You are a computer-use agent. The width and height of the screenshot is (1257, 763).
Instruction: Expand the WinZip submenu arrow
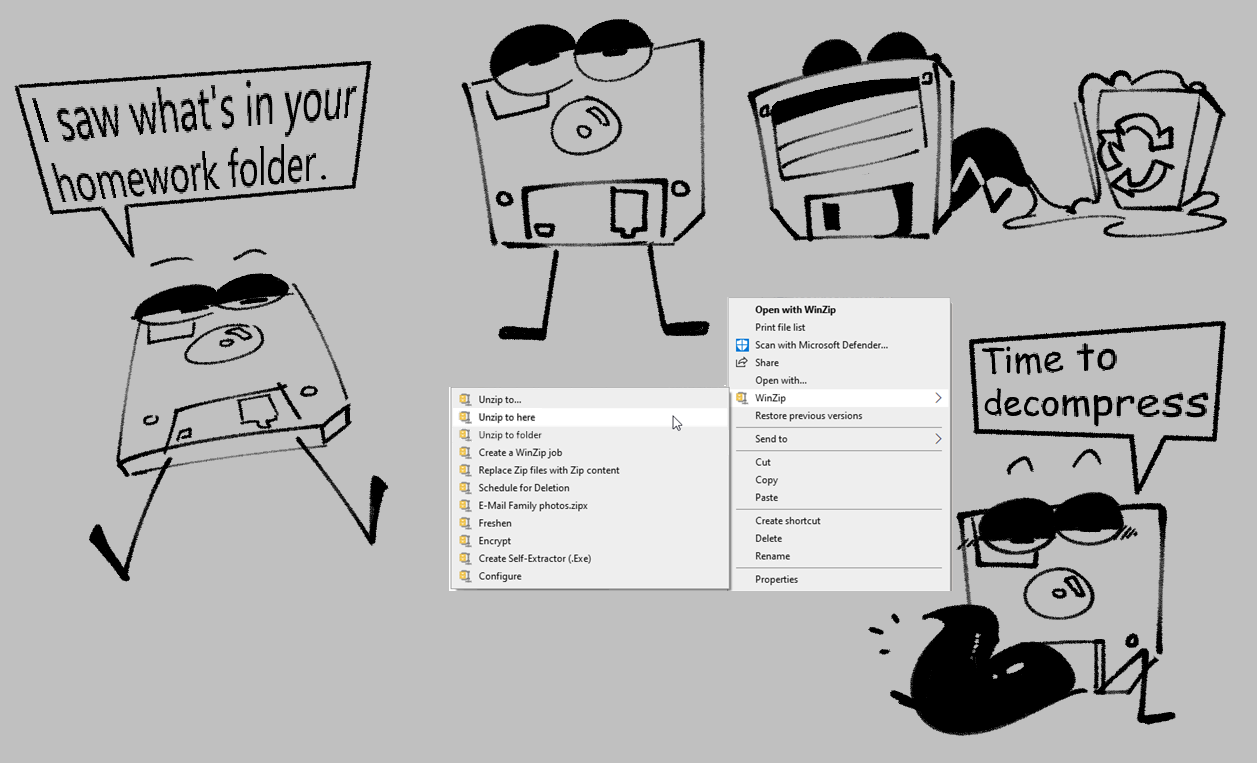(x=937, y=398)
